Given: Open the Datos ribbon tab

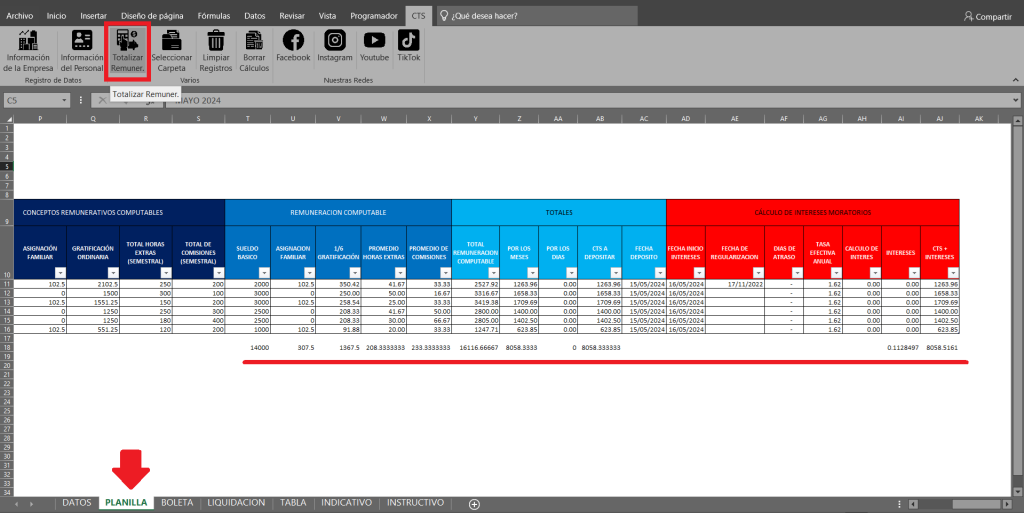Looking at the screenshot, I should point(255,16).
